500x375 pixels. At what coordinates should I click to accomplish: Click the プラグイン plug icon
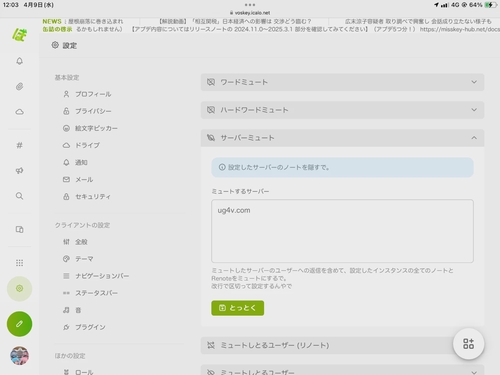[66, 327]
